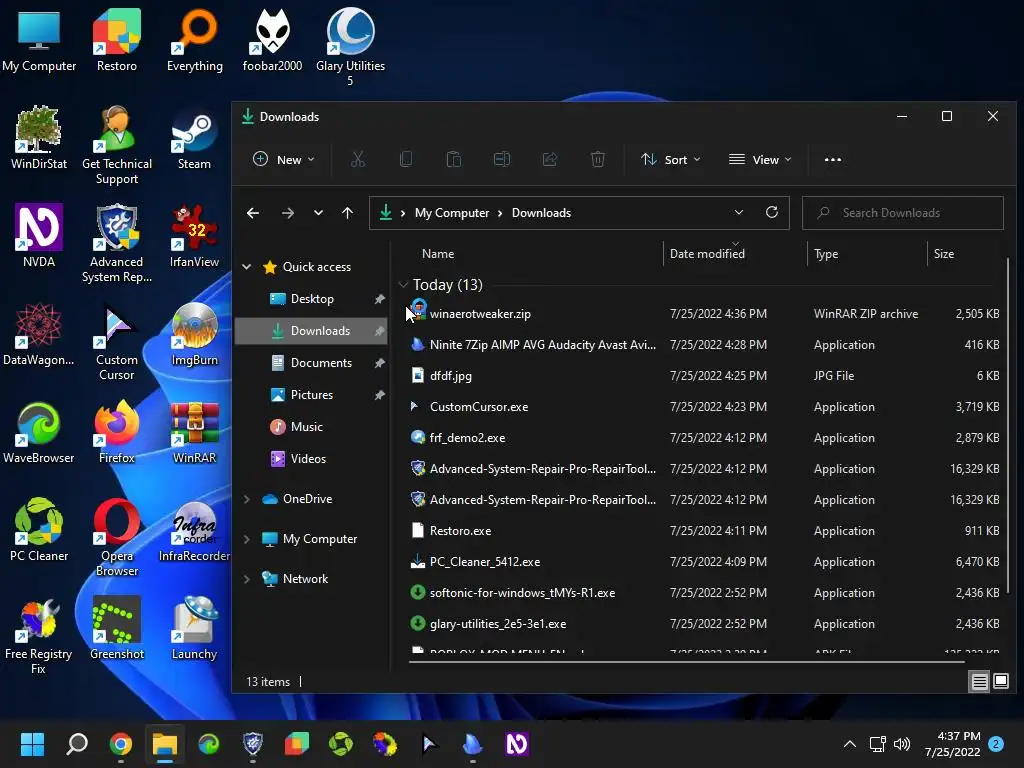The image size is (1024, 768).
Task: Click the Rename toolbar icon
Action: (502, 159)
